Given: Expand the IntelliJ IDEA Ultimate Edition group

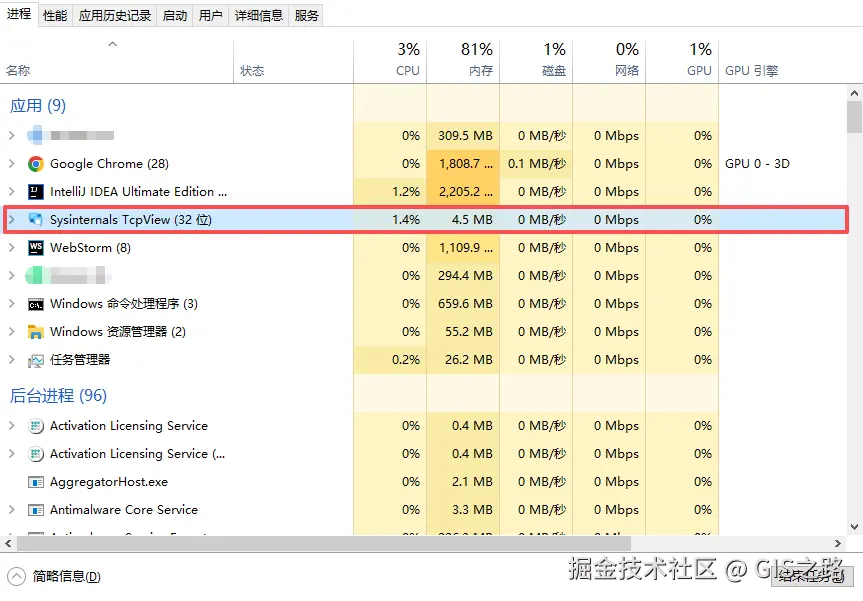Looking at the screenshot, I should (x=12, y=192).
